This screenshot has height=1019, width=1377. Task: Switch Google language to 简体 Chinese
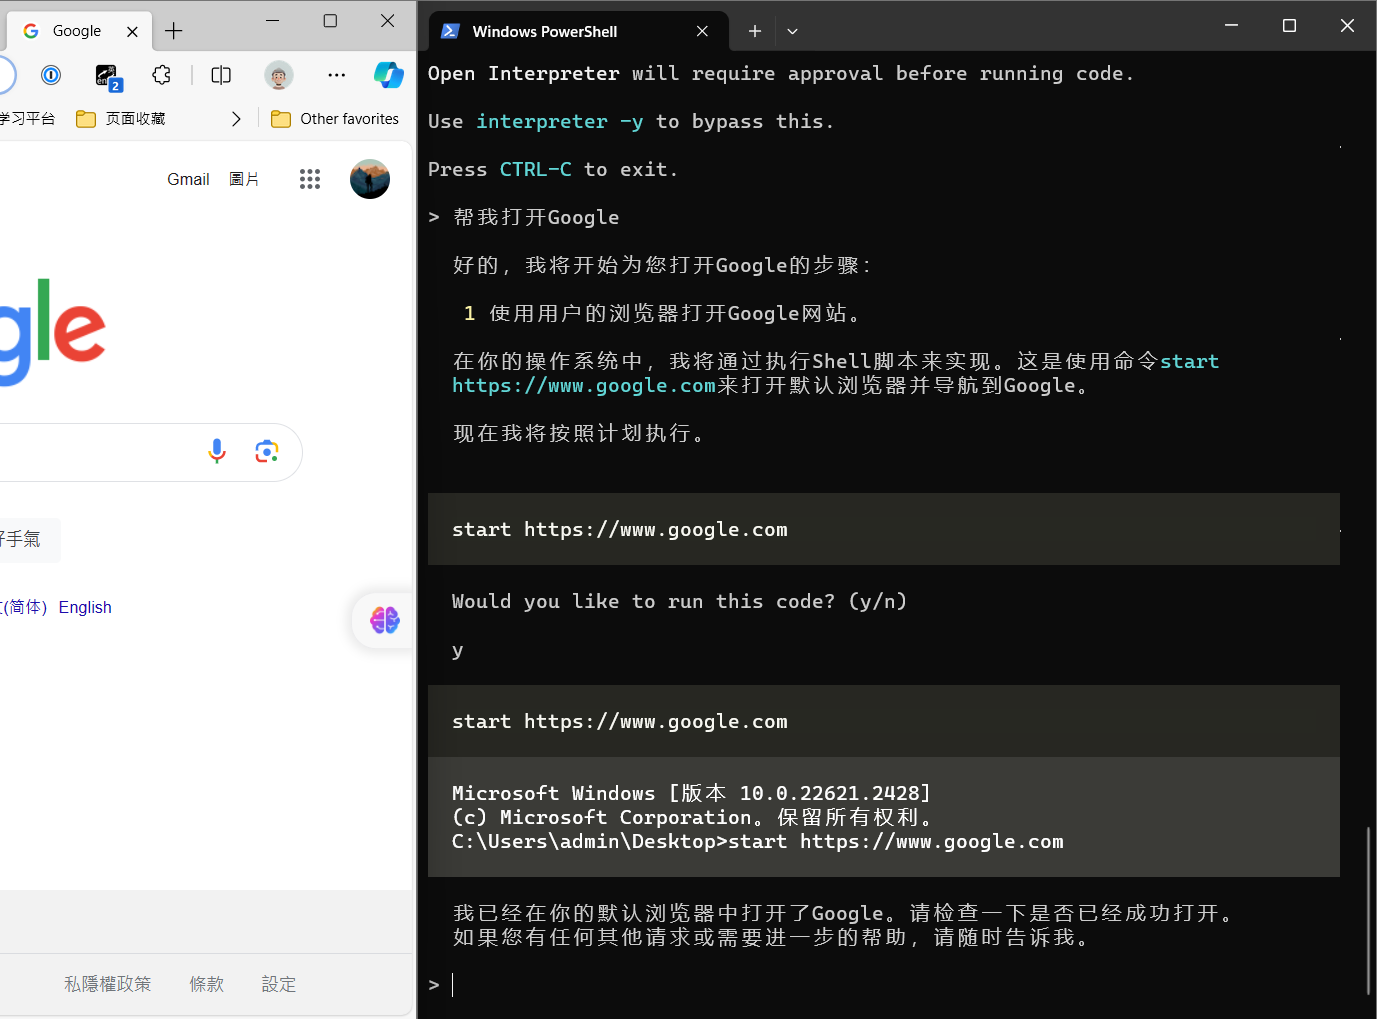click(x=24, y=607)
